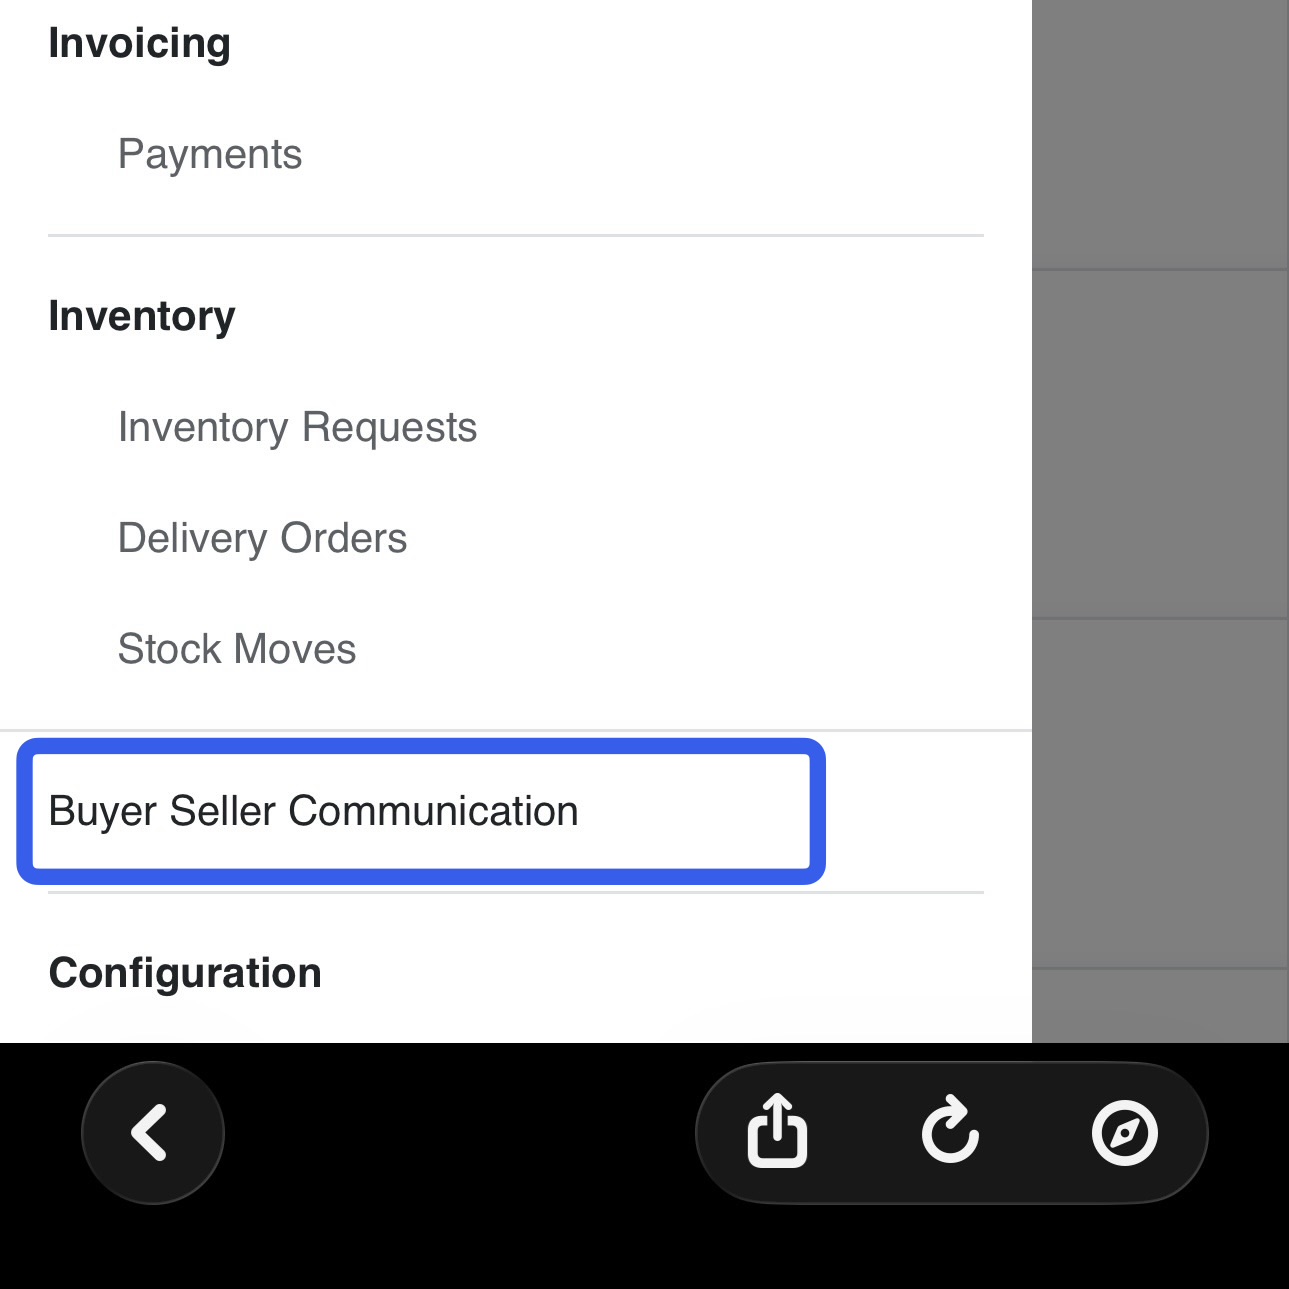Open page in browser via compass icon
Image resolution: width=1289 pixels, height=1289 pixels.
1124,1132
